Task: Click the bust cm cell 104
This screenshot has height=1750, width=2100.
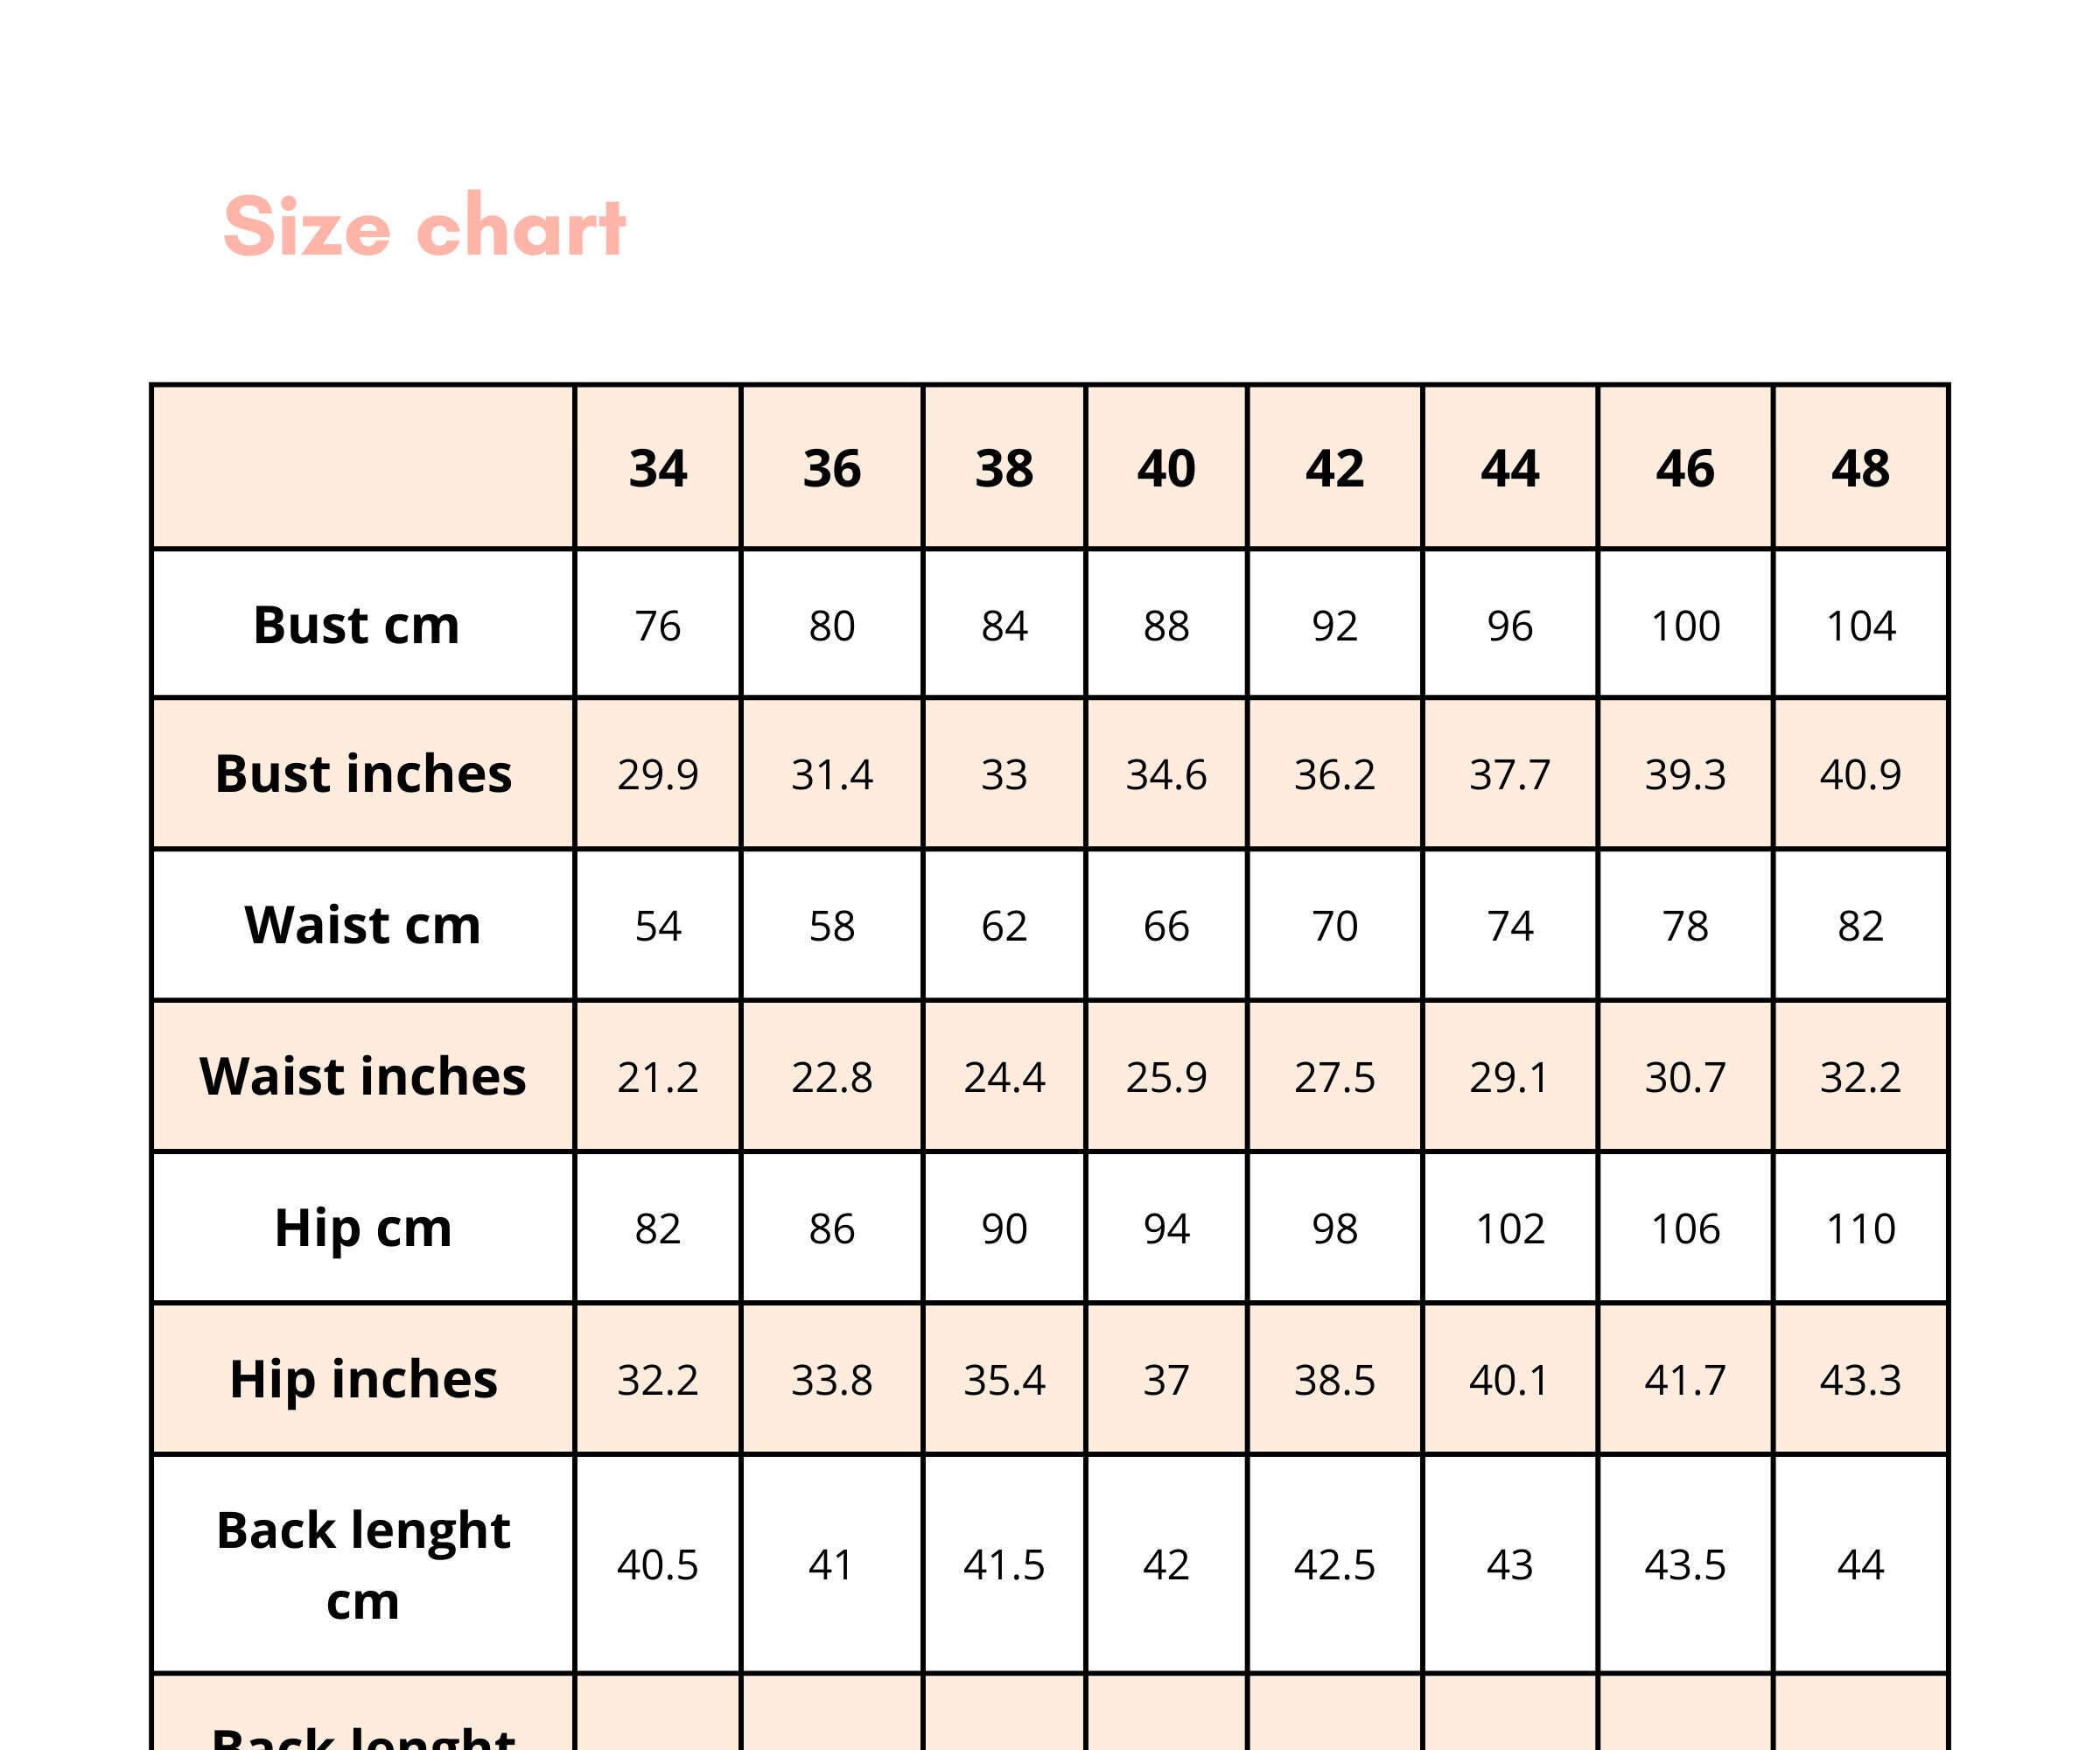Action: click(x=1860, y=626)
